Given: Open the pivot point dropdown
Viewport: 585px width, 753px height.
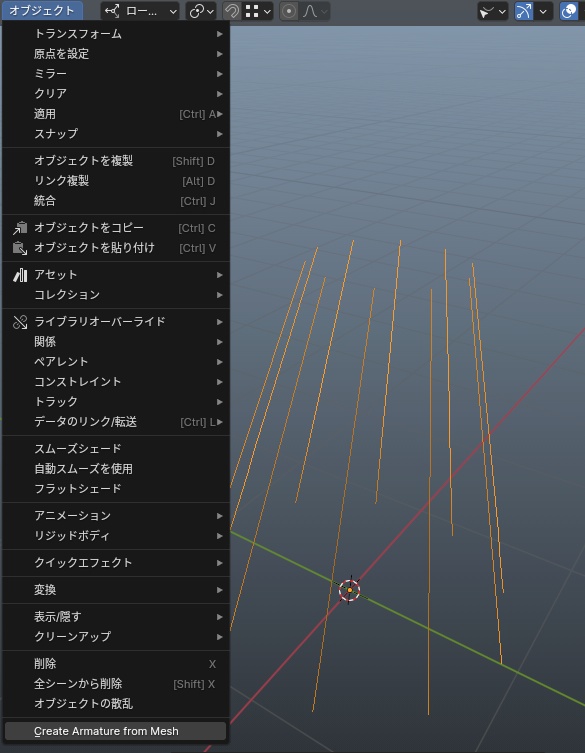Looking at the screenshot, I should pos(201,11).
